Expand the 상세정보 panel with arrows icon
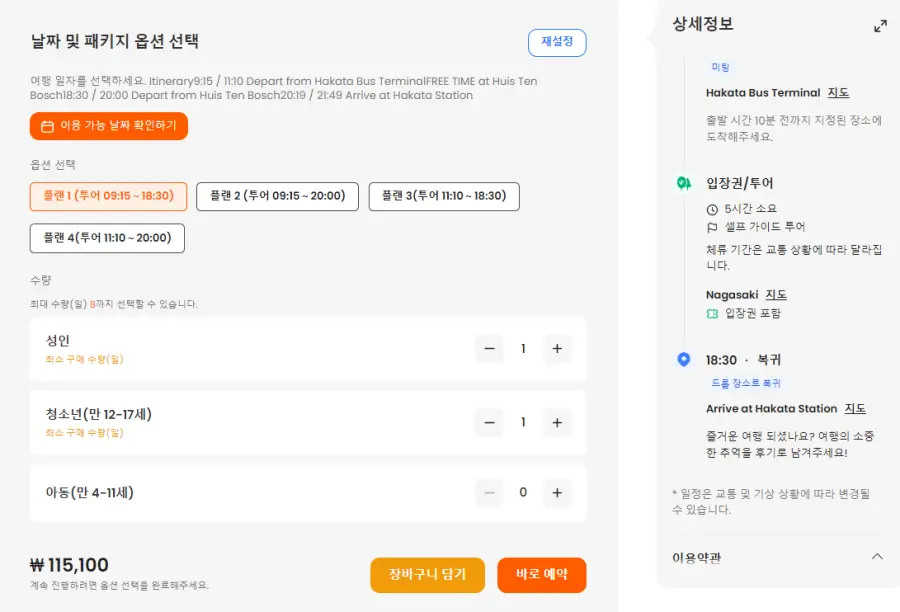900x612 pixels. (x=880, y=26)
